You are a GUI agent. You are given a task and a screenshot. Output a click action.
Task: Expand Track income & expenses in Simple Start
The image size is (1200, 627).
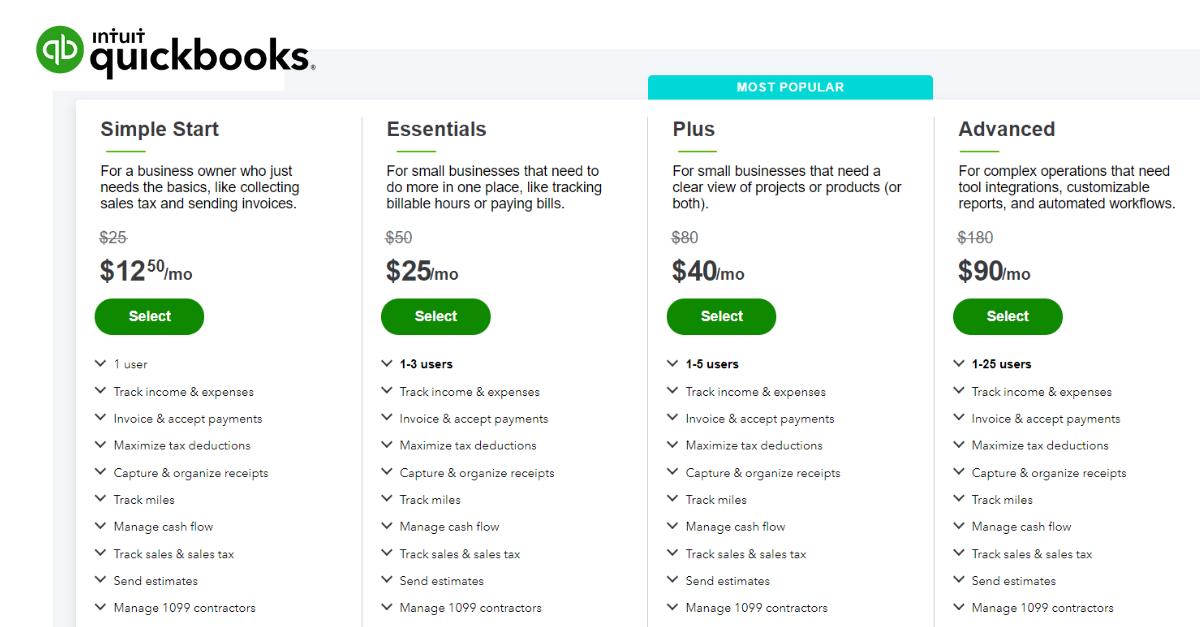(x=184, y=391)
